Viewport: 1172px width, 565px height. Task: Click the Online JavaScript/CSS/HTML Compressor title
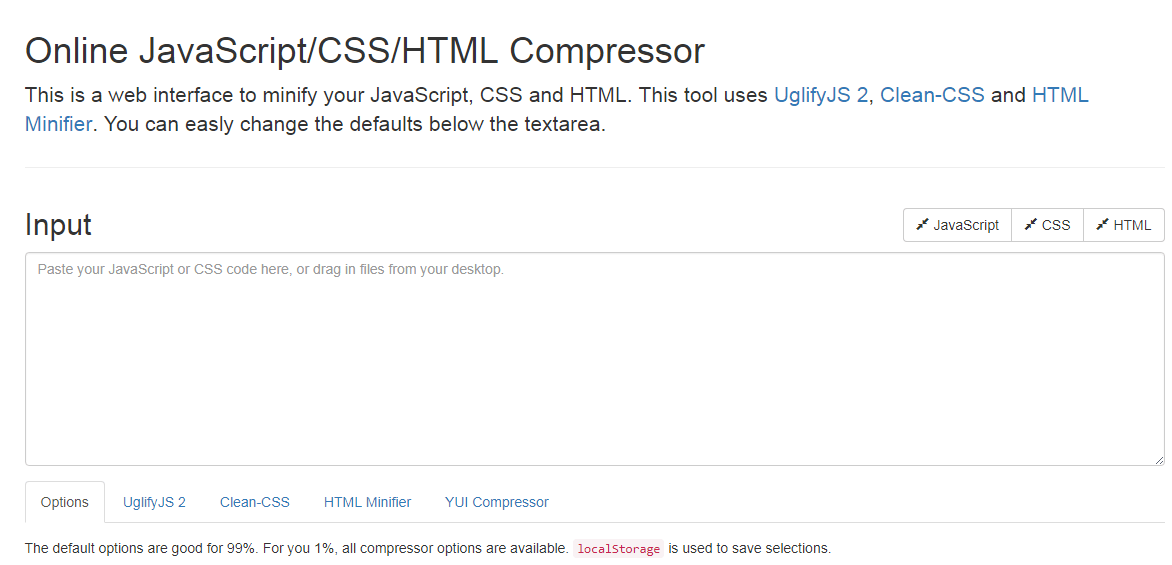(x=365, y=51)
